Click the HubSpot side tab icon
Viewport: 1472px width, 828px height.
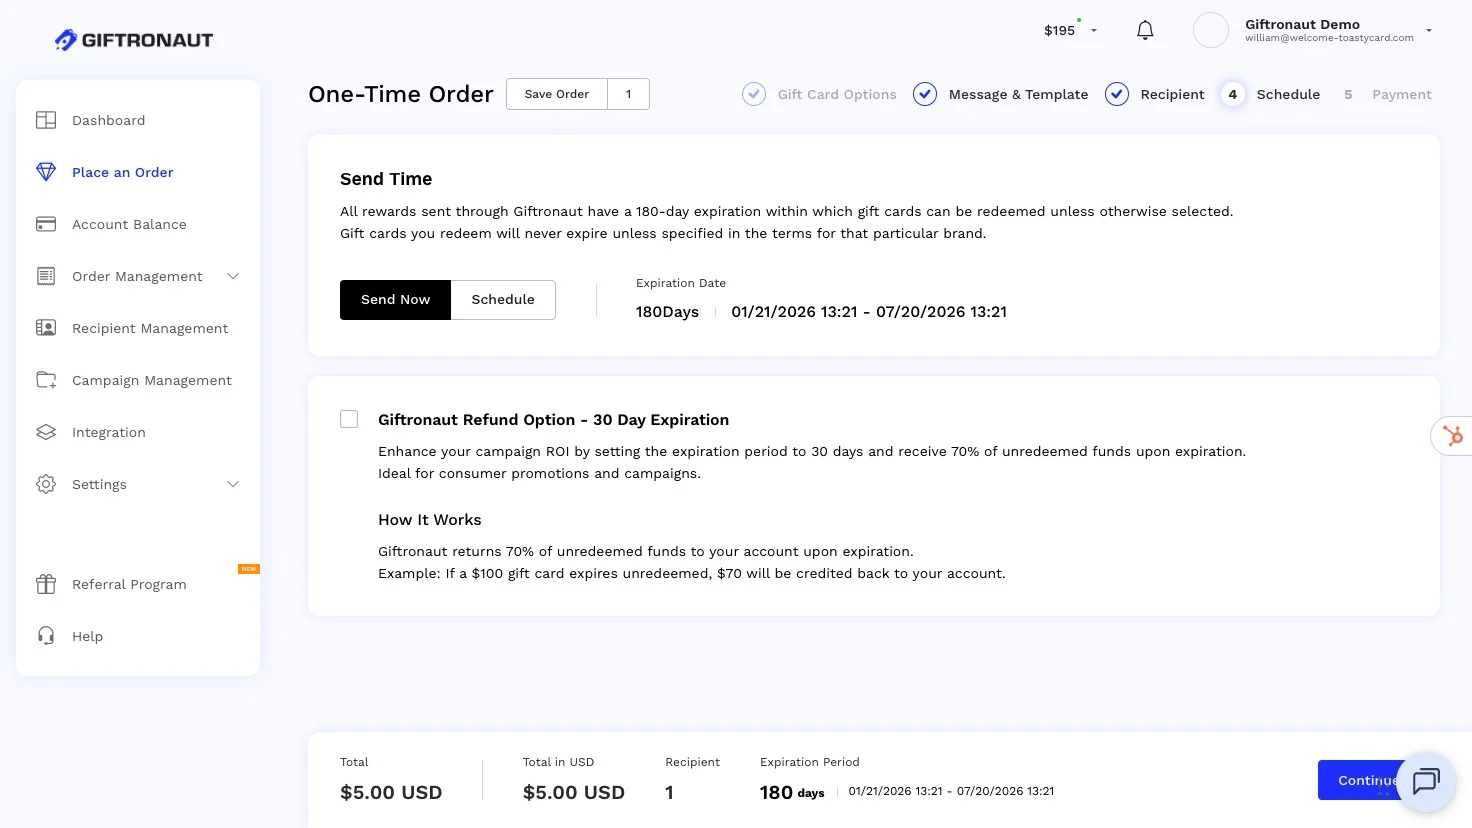(1452, 436)
